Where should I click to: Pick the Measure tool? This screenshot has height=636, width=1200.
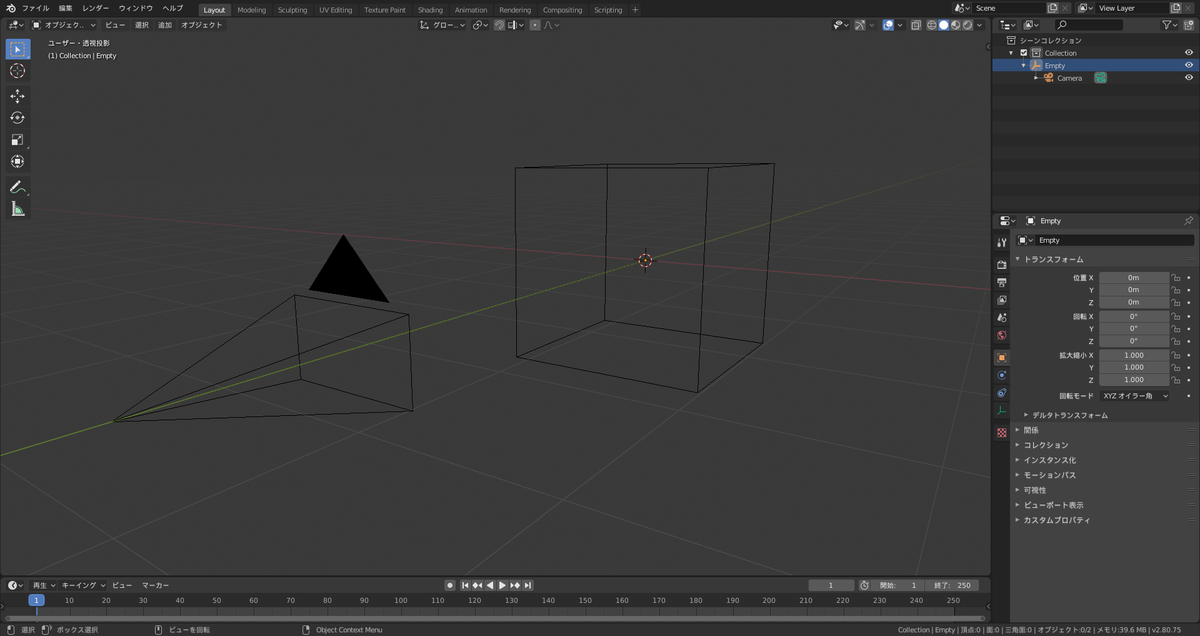pyautogui.click(x=17, y=209)
